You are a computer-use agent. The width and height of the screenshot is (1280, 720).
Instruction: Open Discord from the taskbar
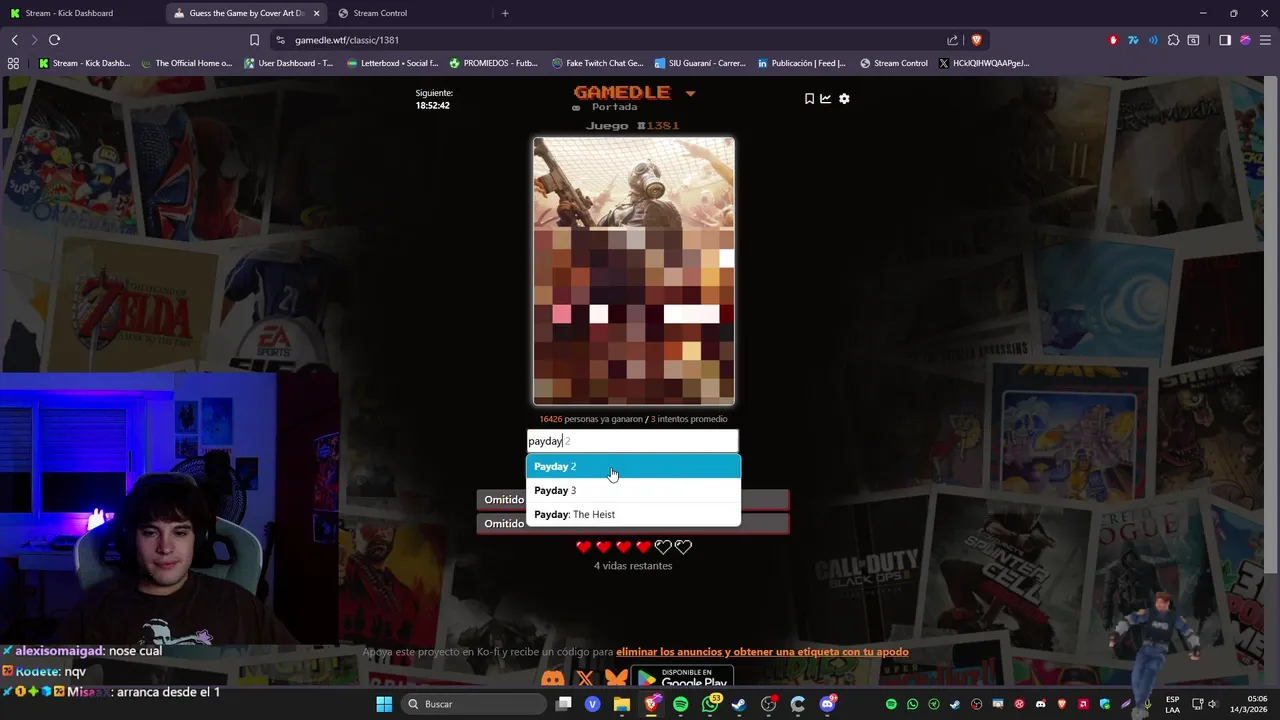(x=827, y=704)
